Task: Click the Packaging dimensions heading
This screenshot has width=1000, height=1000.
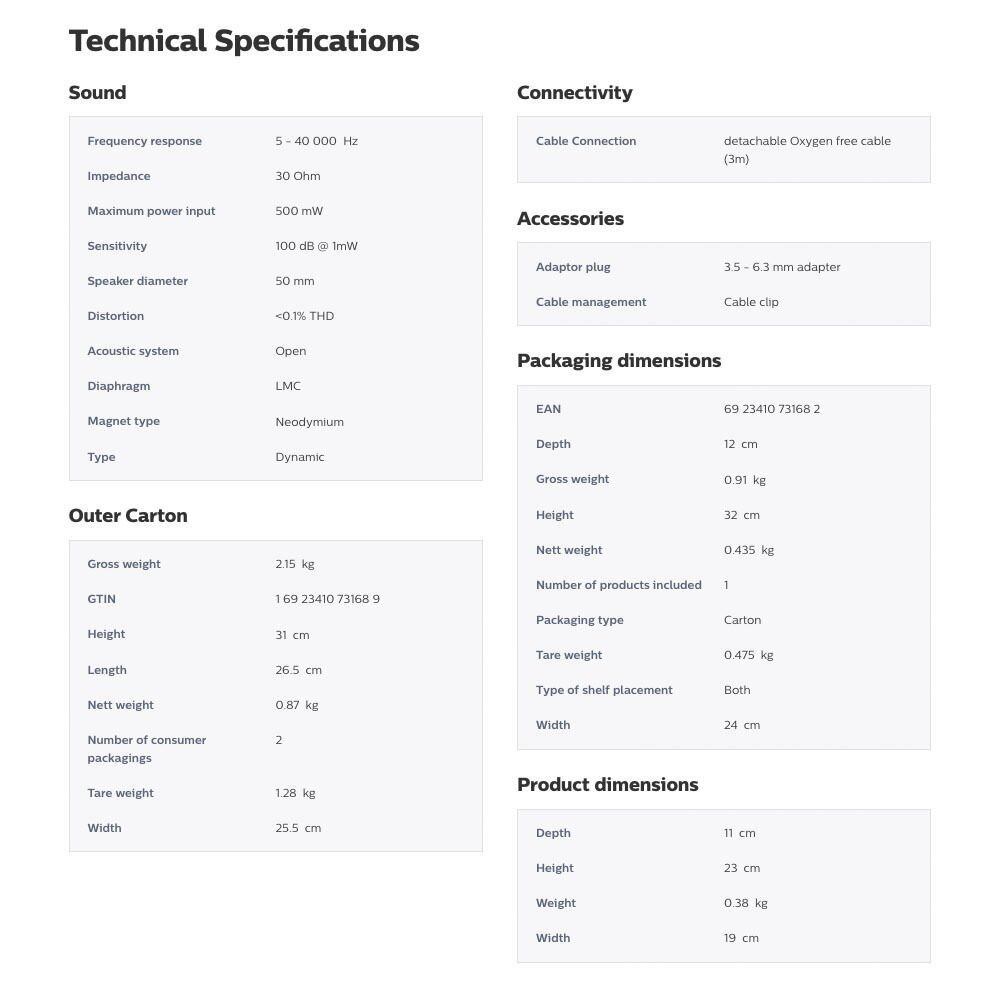Action: tap(619, 361)
